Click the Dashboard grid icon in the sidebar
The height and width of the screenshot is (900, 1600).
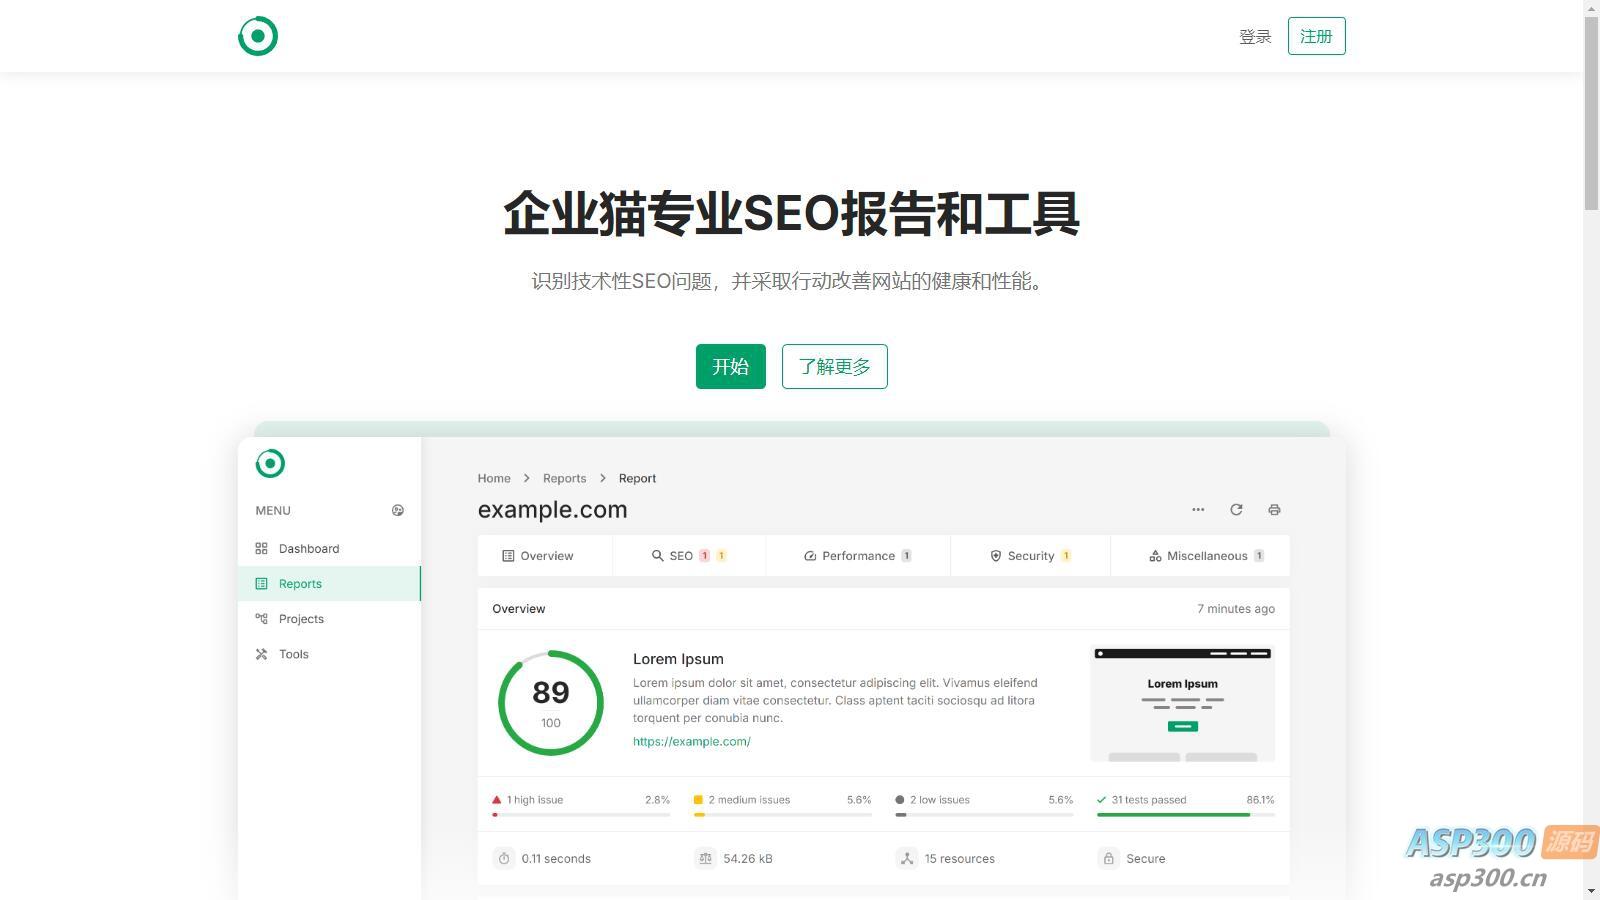click(262, 549)
